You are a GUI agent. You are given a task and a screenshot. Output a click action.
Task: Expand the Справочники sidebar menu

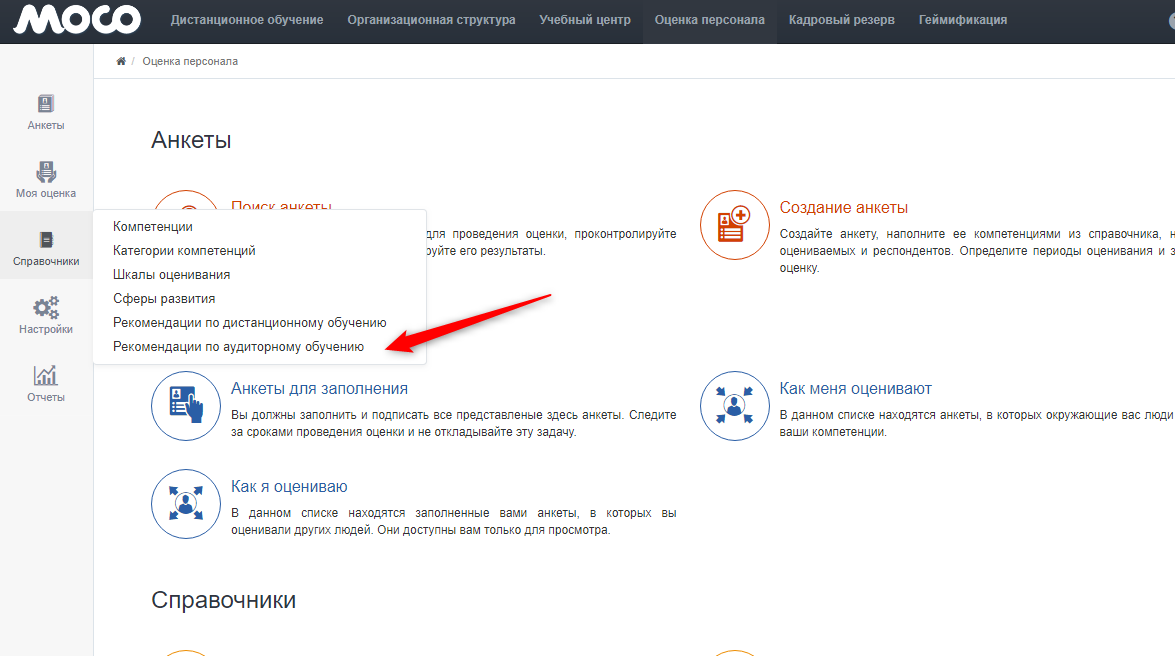click(x=46, y=248)
